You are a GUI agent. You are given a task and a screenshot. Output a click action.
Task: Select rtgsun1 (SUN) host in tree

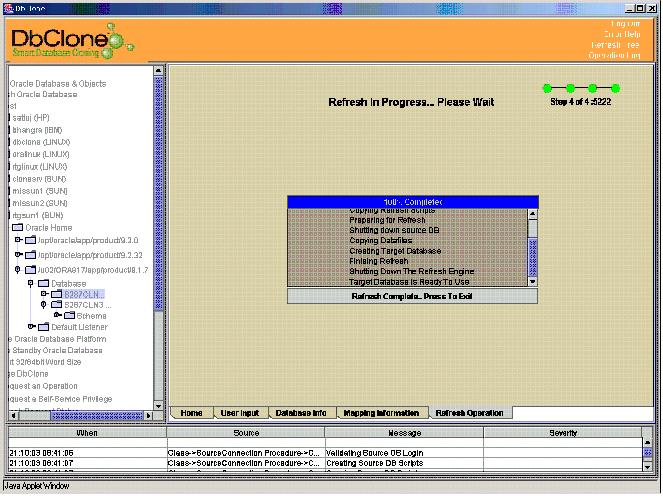[38, 216]
